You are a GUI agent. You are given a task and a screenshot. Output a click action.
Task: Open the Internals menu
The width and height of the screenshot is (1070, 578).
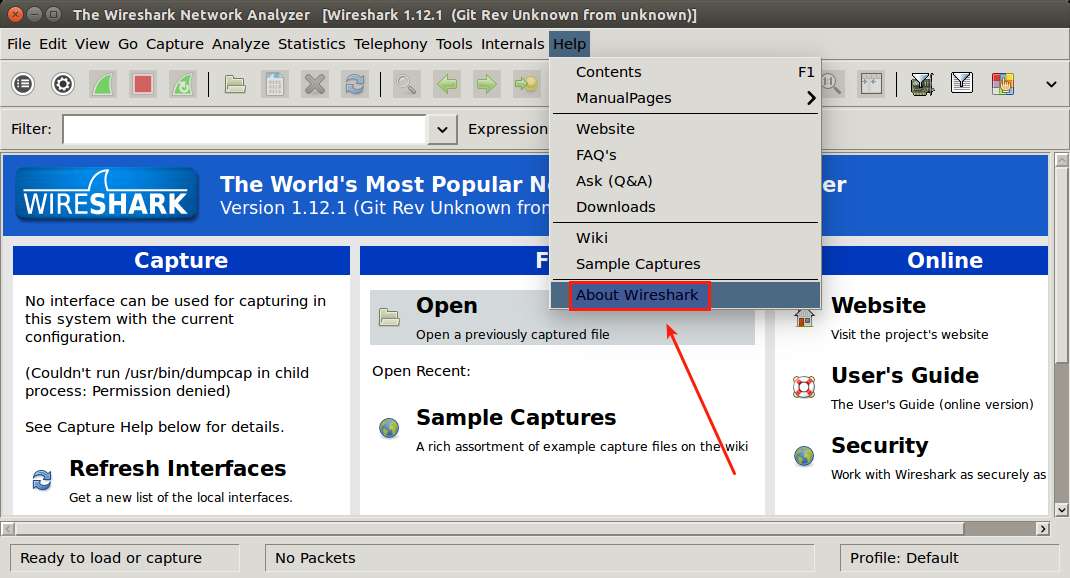coord(512,44)
